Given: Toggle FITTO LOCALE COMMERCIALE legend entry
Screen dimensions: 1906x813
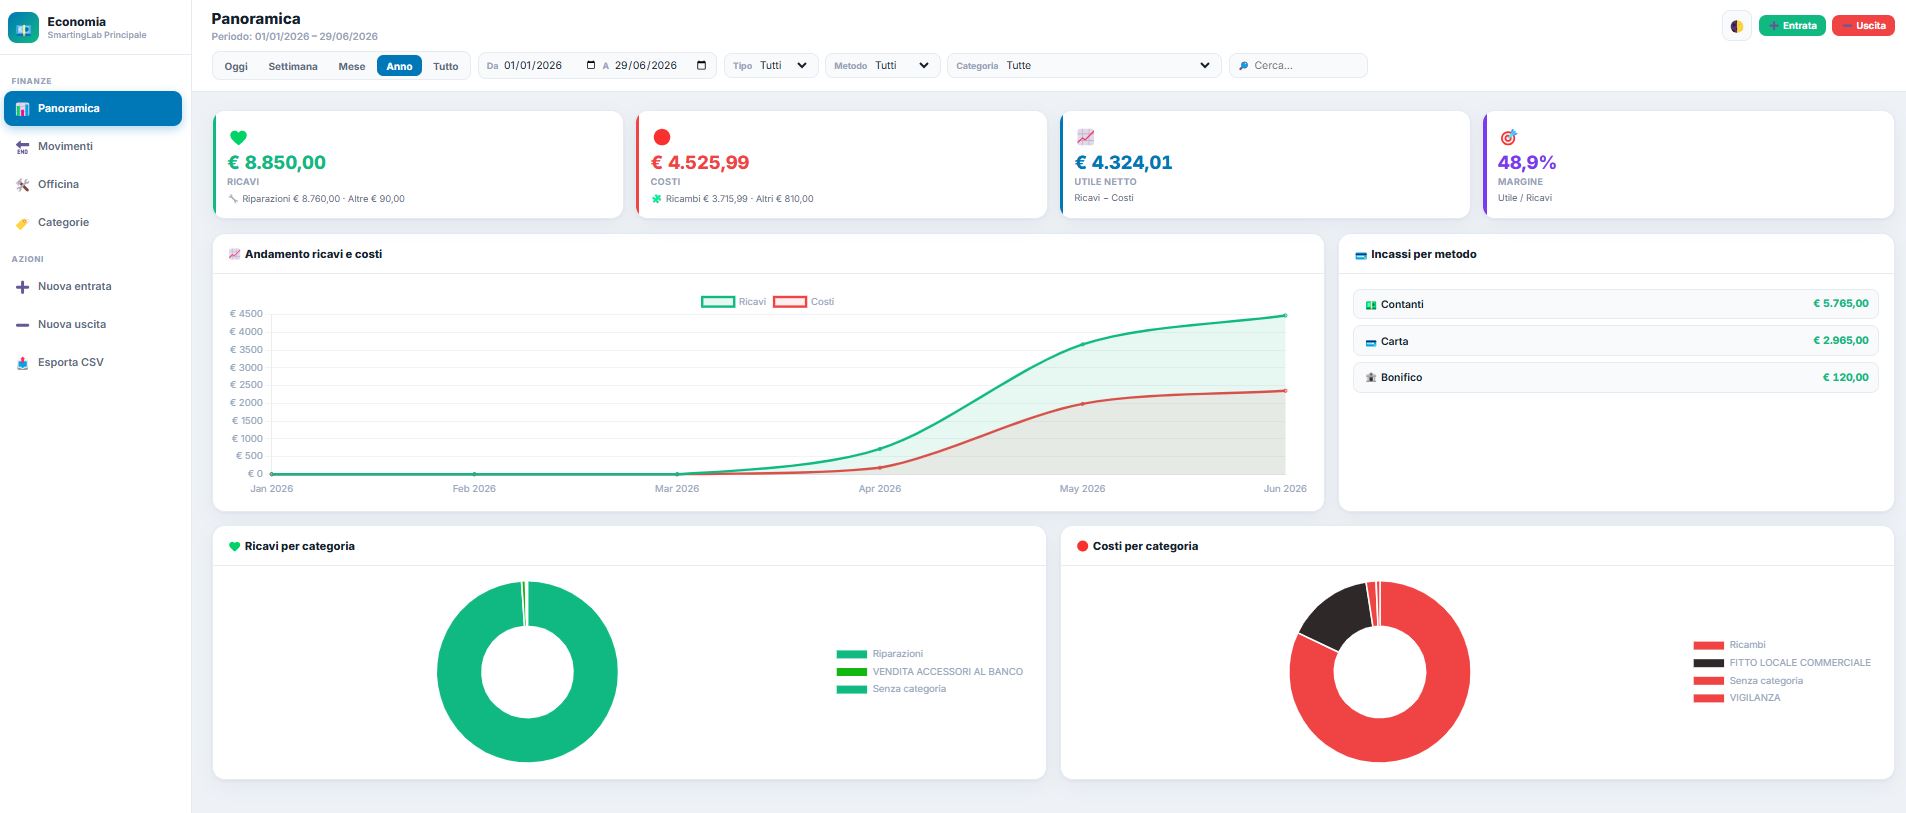Looking at the screenshot, I should (x=1782, y=663).
